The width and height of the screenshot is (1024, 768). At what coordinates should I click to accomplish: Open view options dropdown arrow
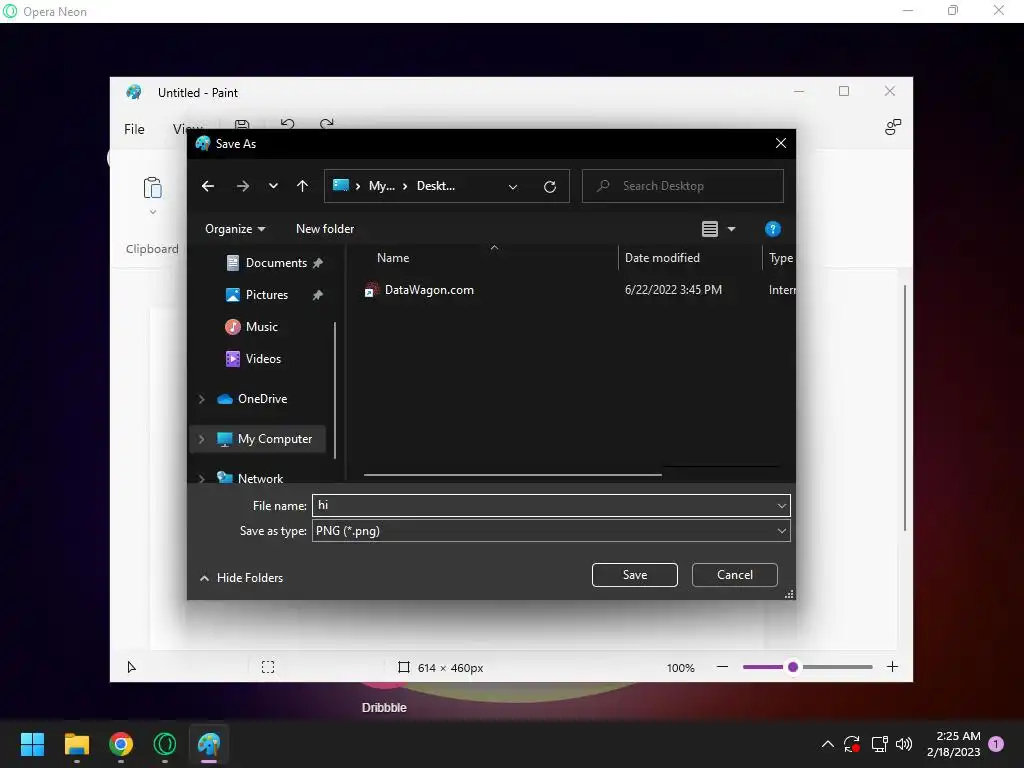pyautogui.click(x=731, y=229)
